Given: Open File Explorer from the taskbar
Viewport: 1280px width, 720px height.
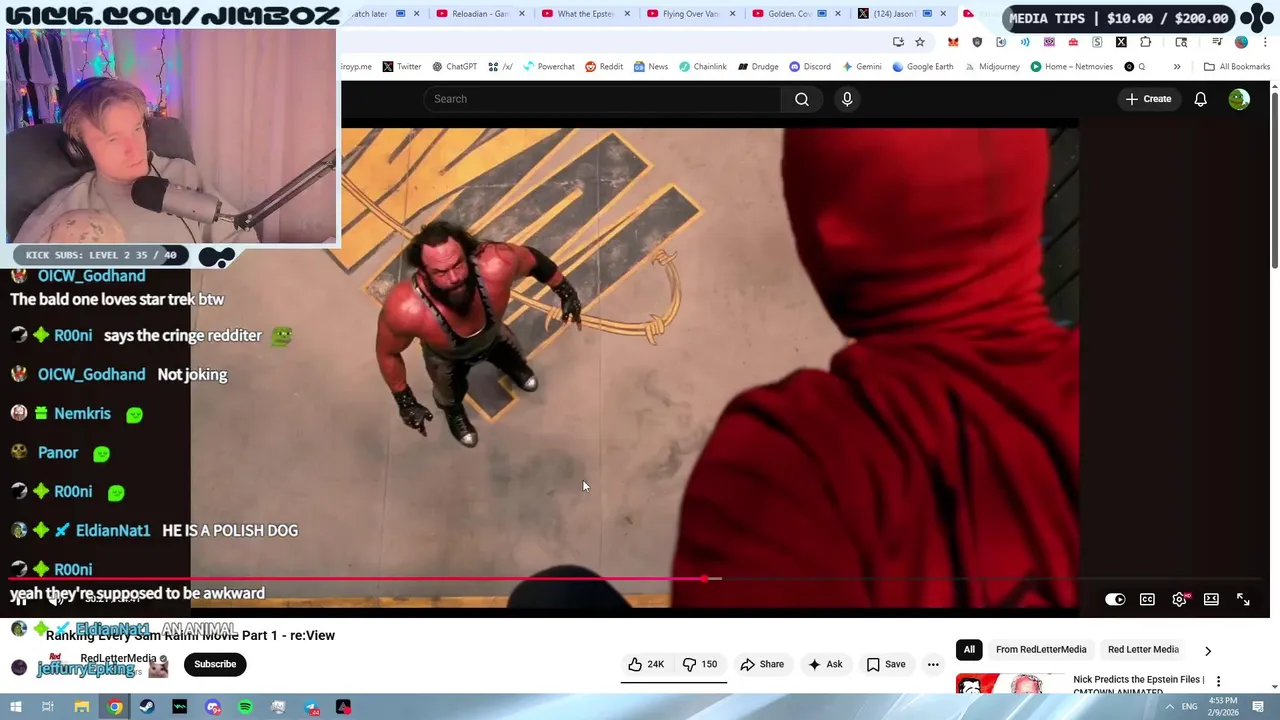Looking at the screenshot, I should (82, 707).
